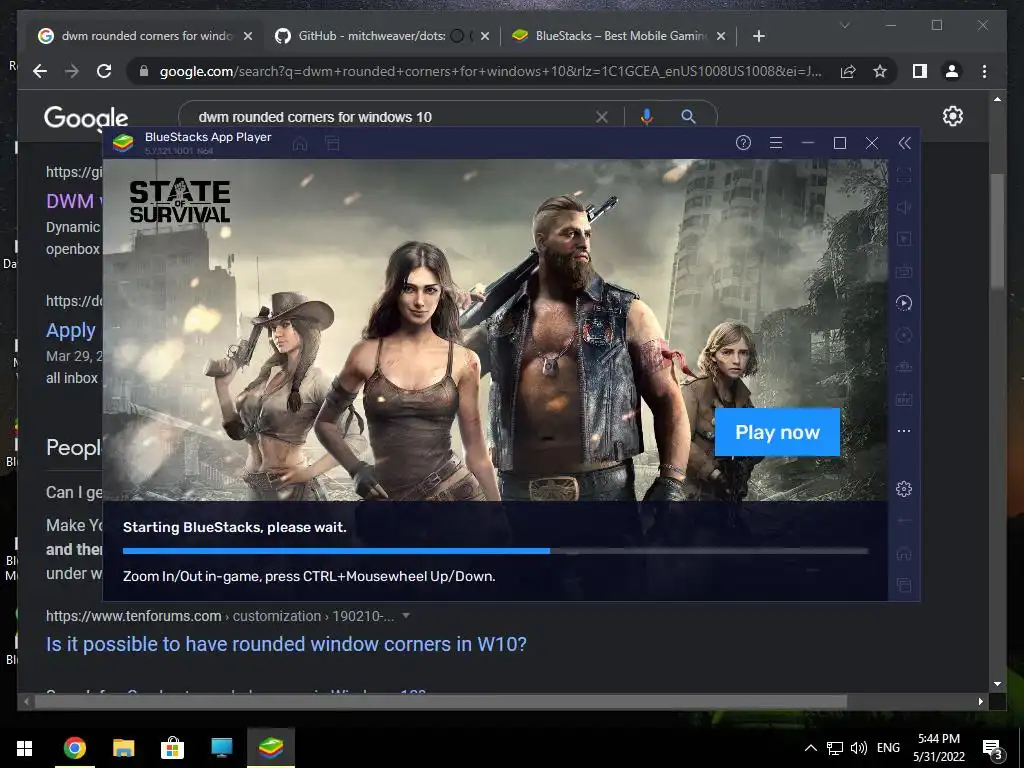This screenshot has height=768, width=1024.
Task: Open Chrome tab search dropdown arrow
Action: 844,25
